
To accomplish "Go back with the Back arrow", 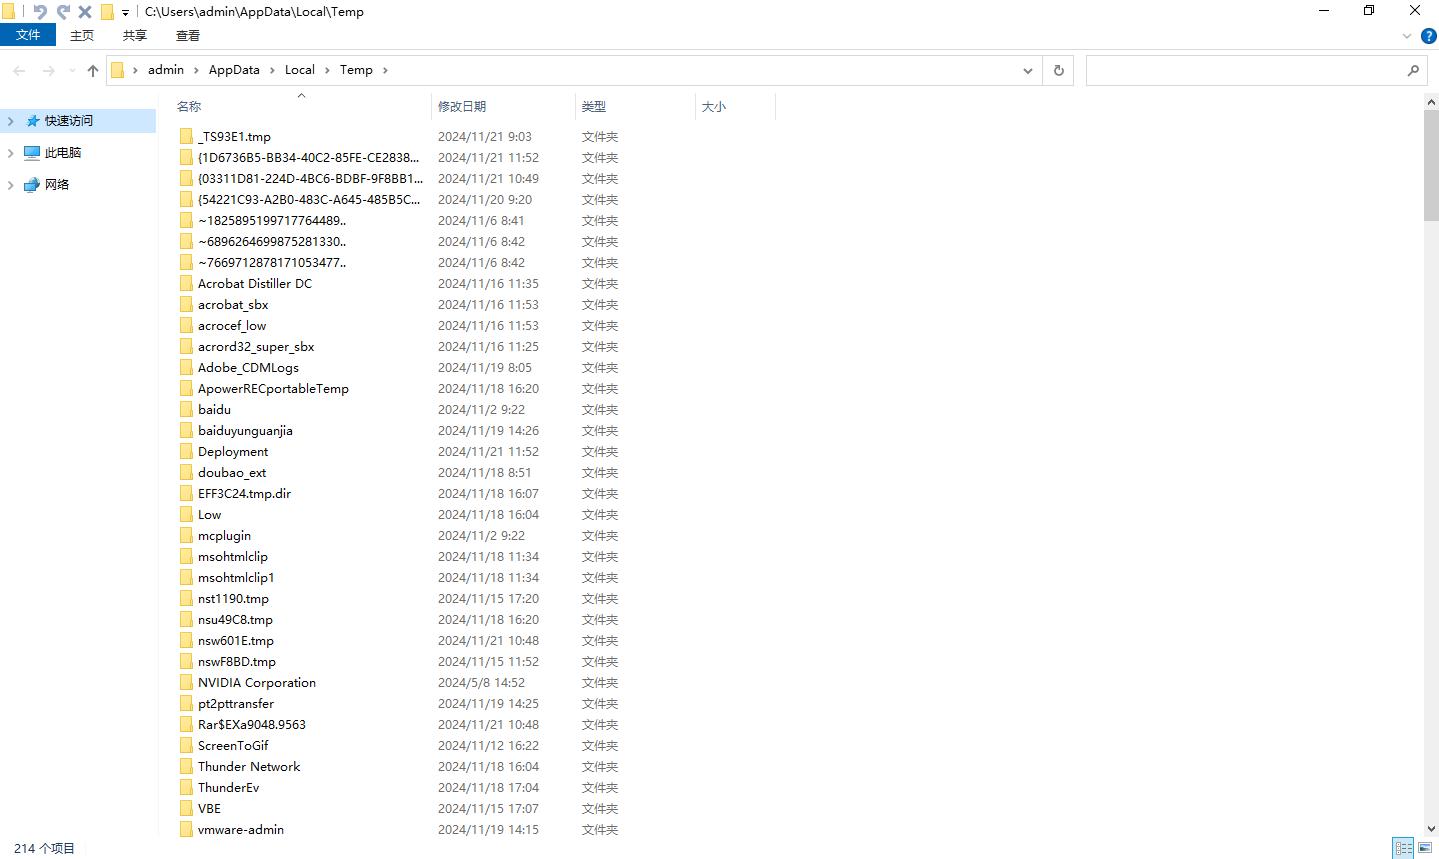I will (x=19, y=70).
